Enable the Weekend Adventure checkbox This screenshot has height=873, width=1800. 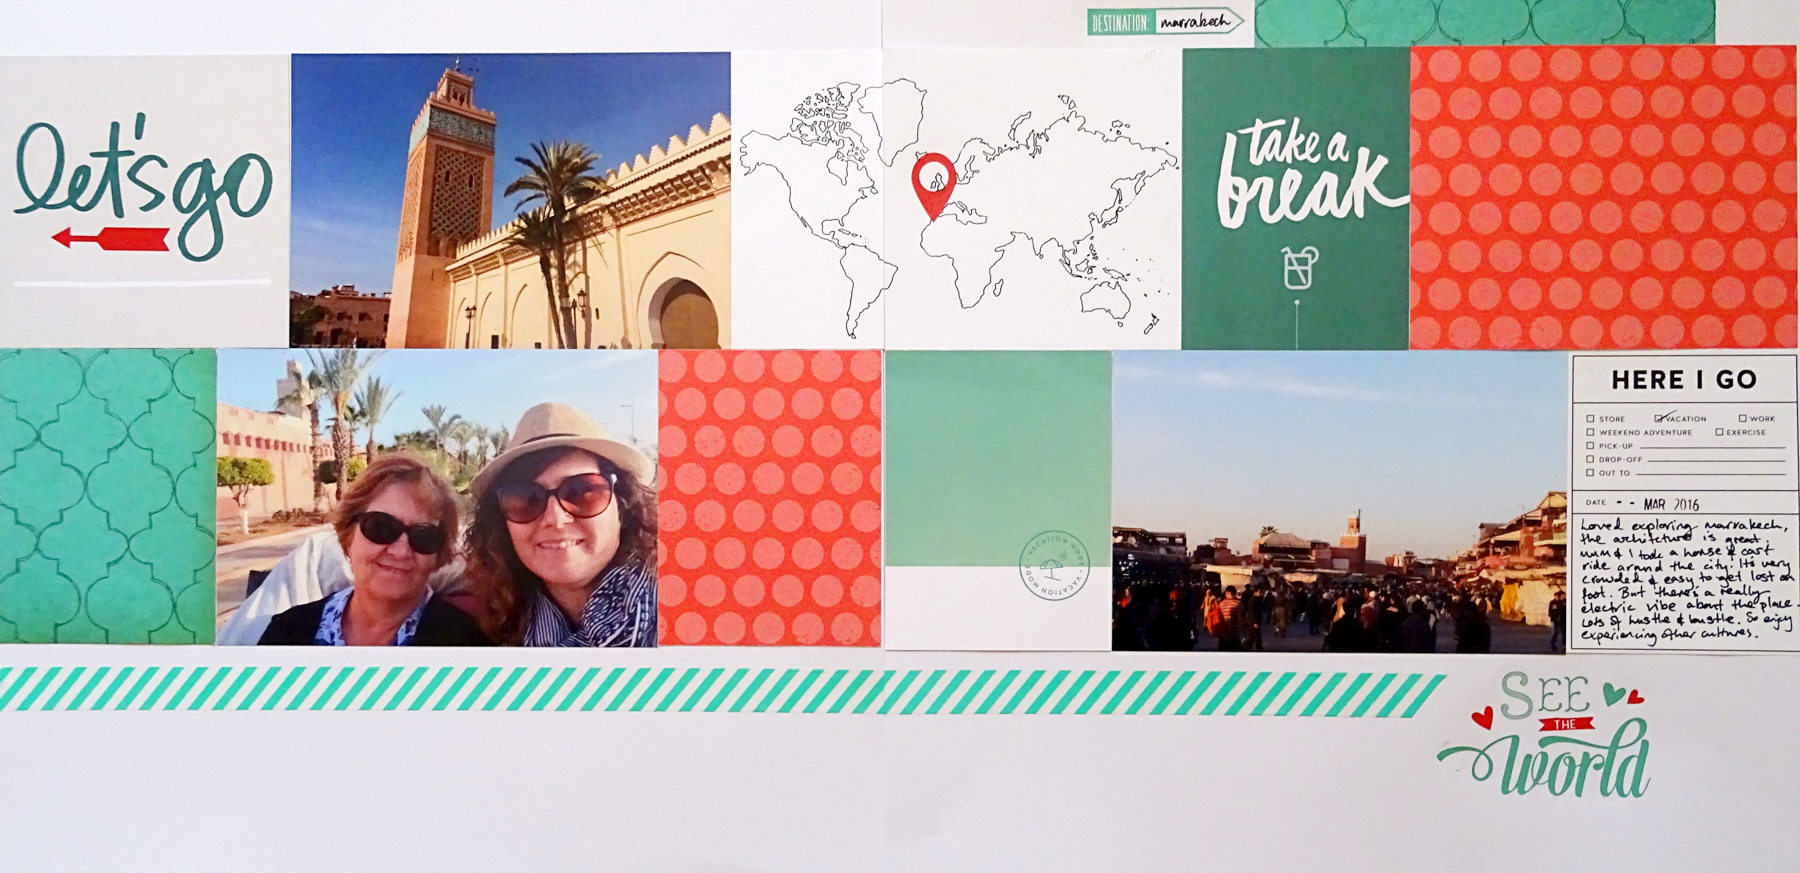(x=1590, y=433)
